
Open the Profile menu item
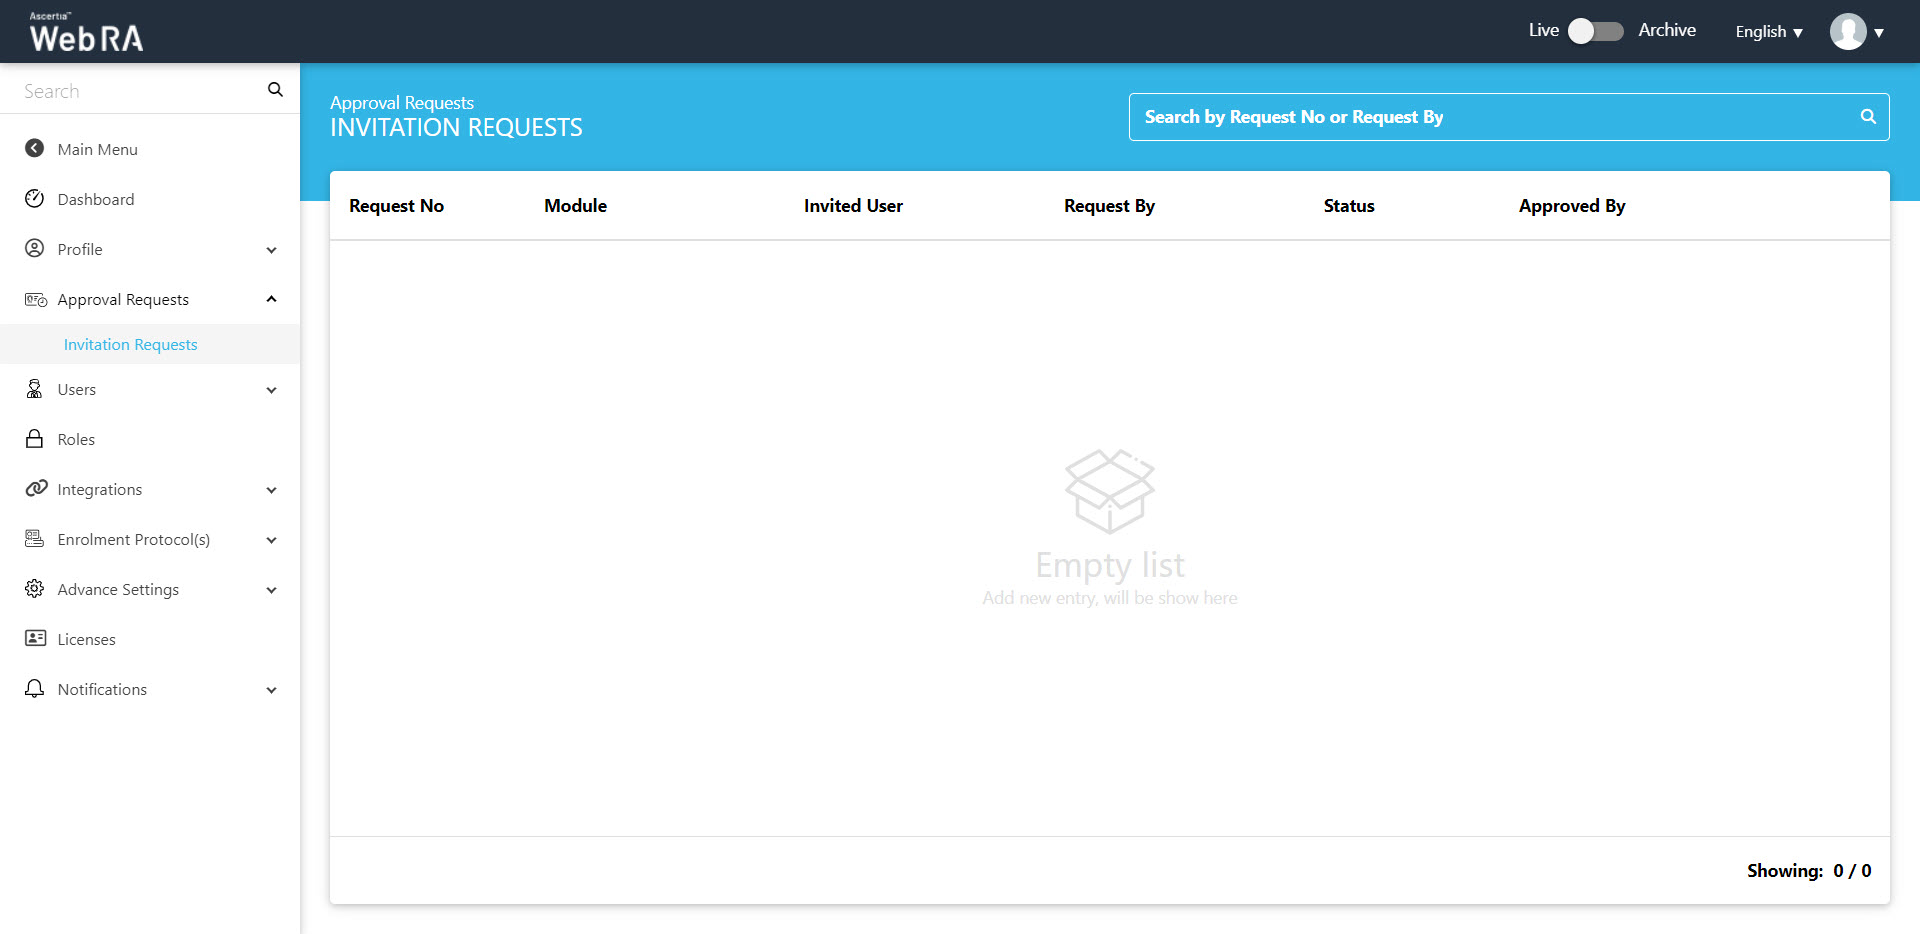coord(80,249)
